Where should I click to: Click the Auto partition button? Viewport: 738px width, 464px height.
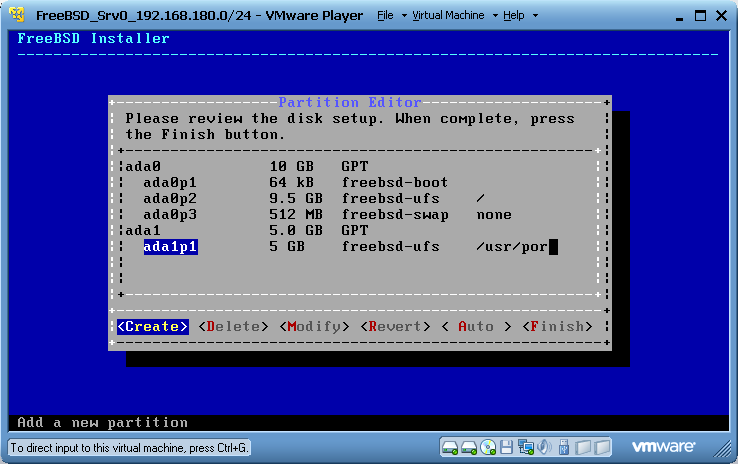pos(476,326)
